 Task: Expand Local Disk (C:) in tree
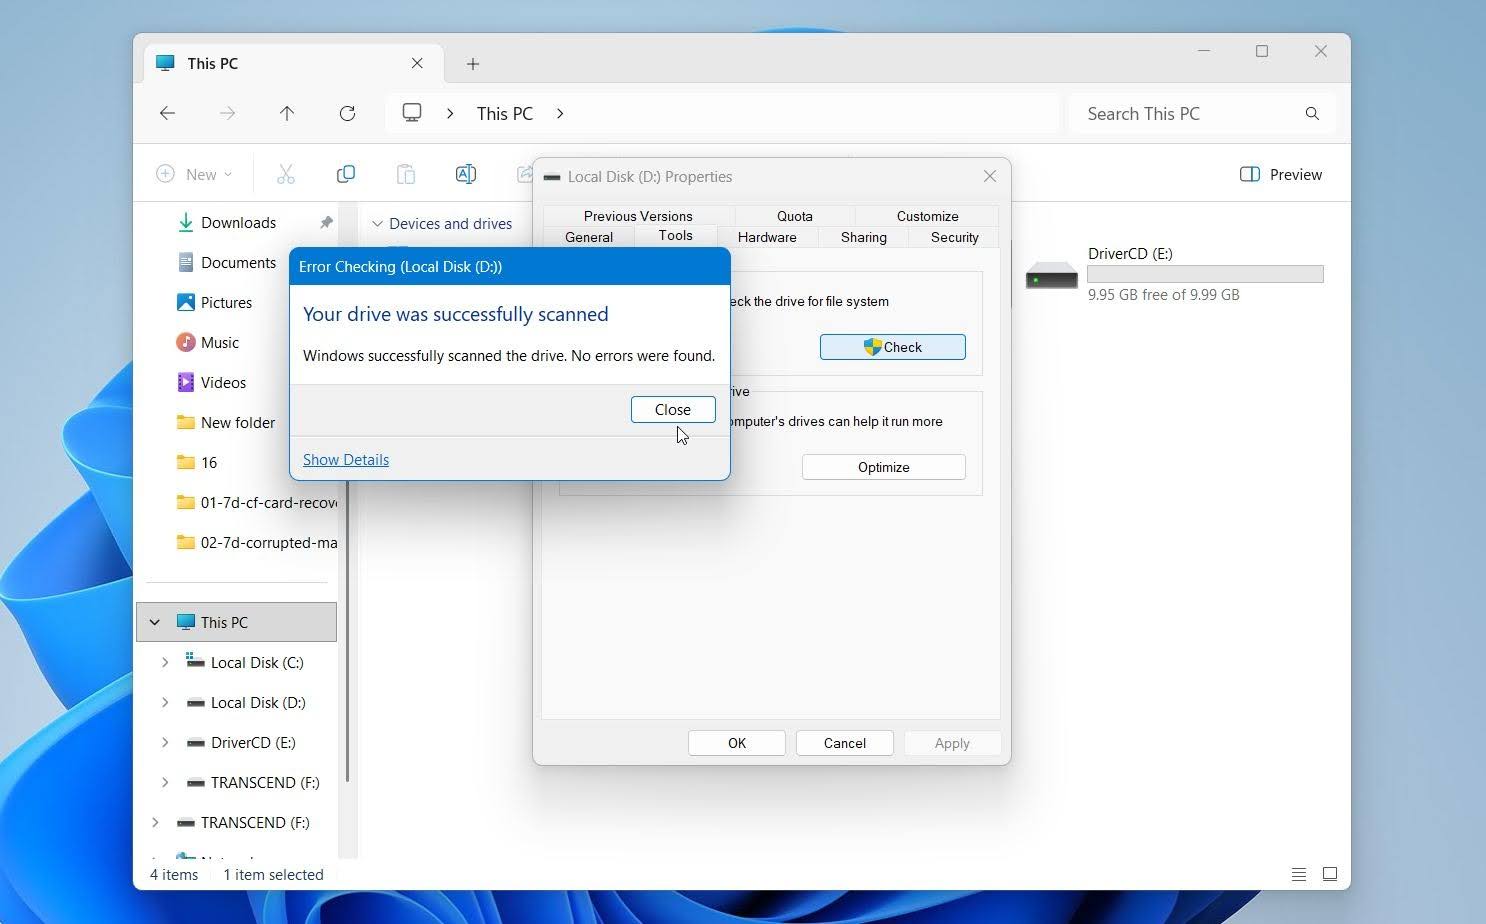coord(165,662)
